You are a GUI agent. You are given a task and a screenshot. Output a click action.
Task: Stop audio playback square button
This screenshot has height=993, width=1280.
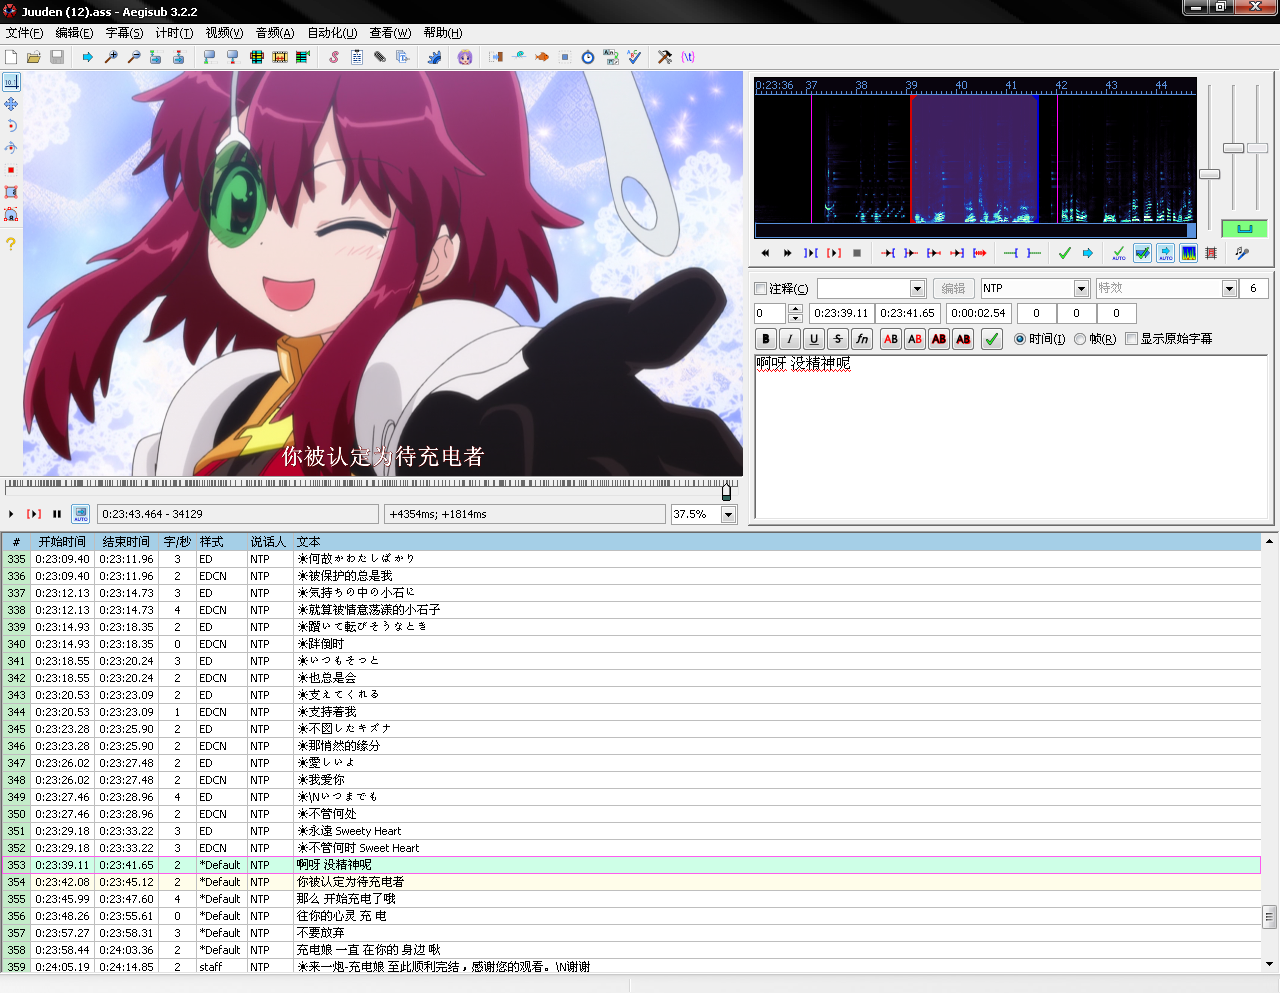pyautogui.click(x=857, y=253)
